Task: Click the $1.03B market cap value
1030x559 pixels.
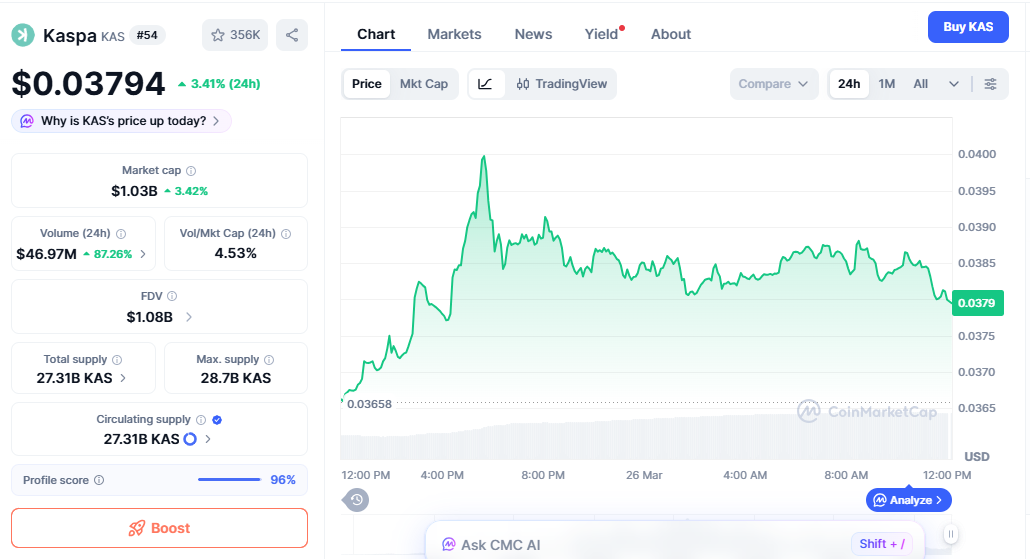Action: tap(134, 191)
